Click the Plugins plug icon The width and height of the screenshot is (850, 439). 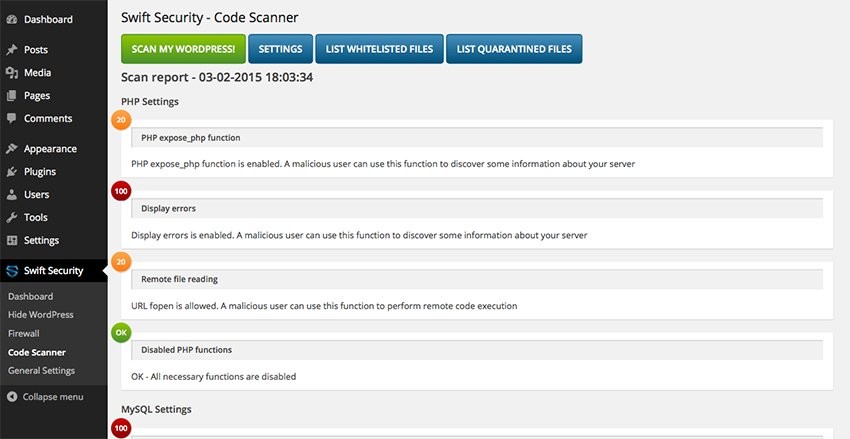(11, 172)
